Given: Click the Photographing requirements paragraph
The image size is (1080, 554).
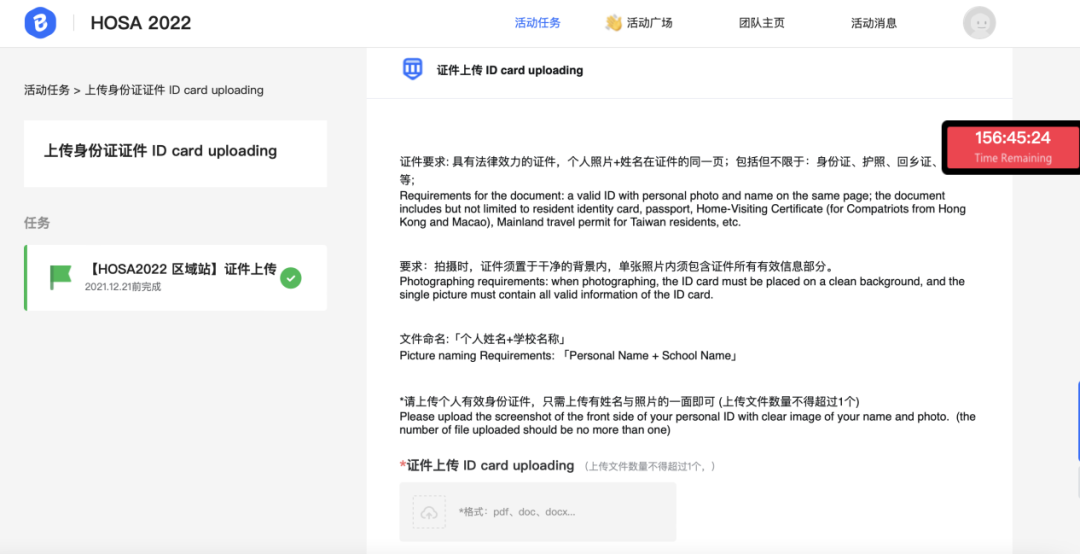Looking at the screenshot, I should tap(682, 288).
